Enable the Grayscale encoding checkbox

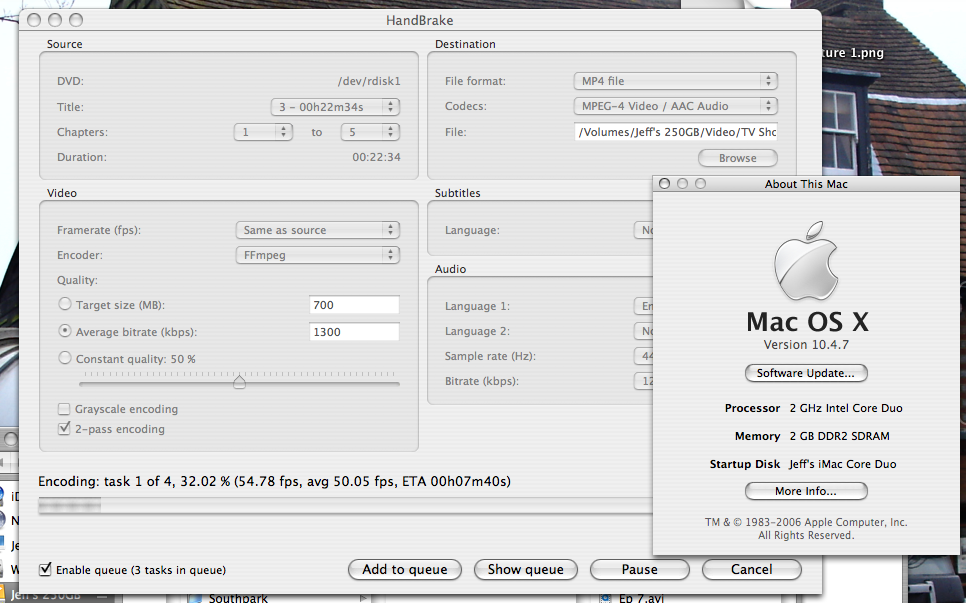click(64, 409)
